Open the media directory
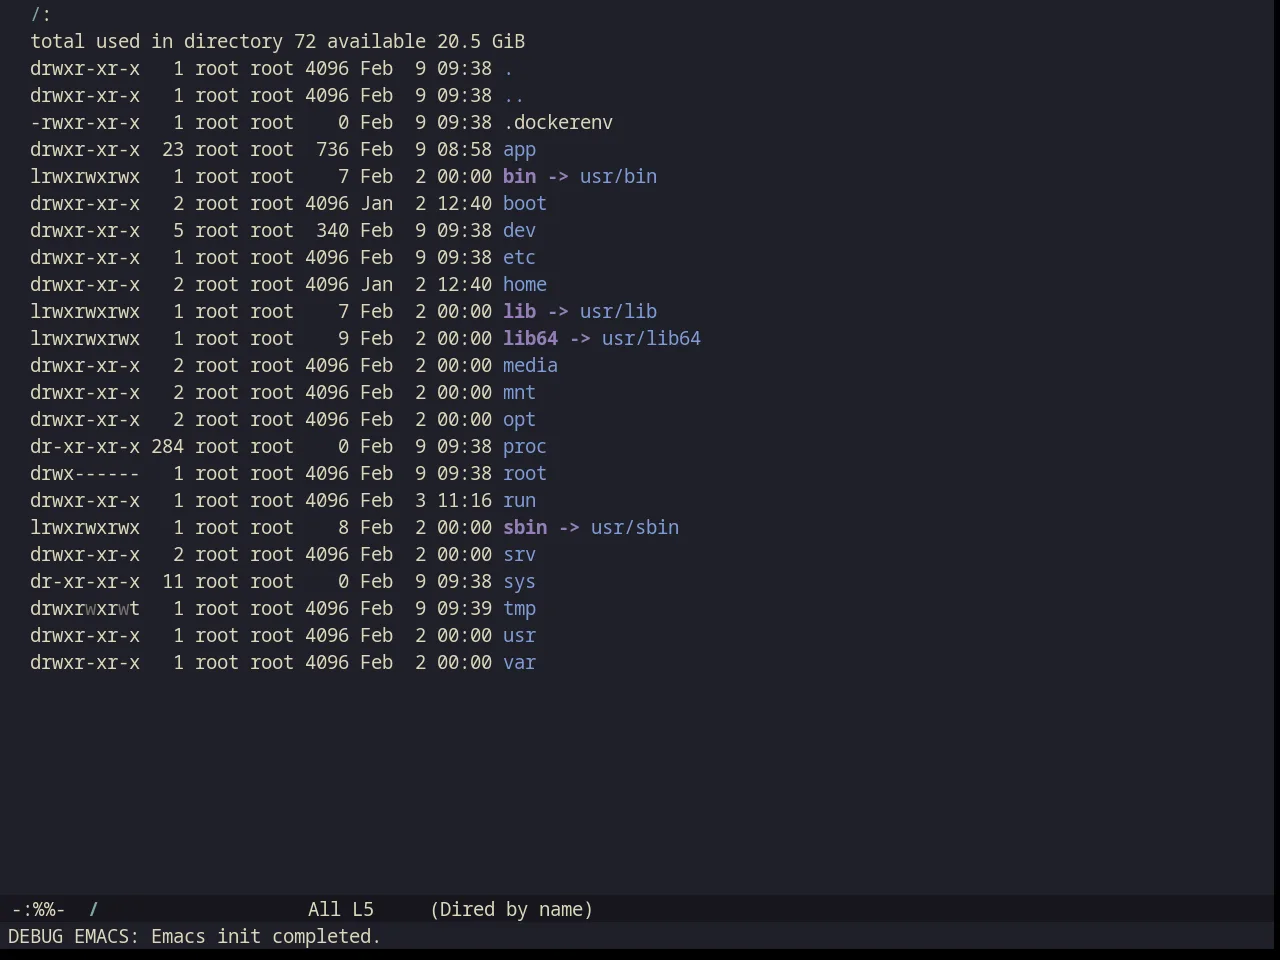 [530, 366]
